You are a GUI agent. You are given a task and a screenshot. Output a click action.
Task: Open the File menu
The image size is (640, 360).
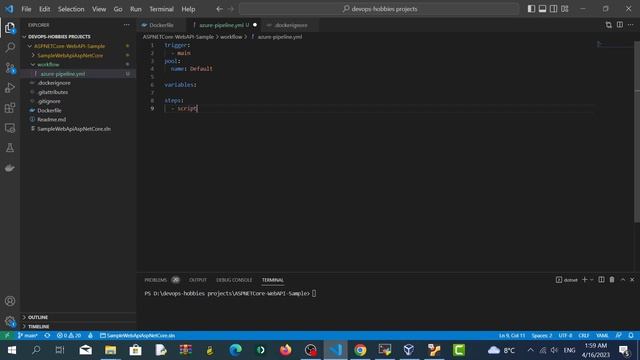[x=26, y=9]
